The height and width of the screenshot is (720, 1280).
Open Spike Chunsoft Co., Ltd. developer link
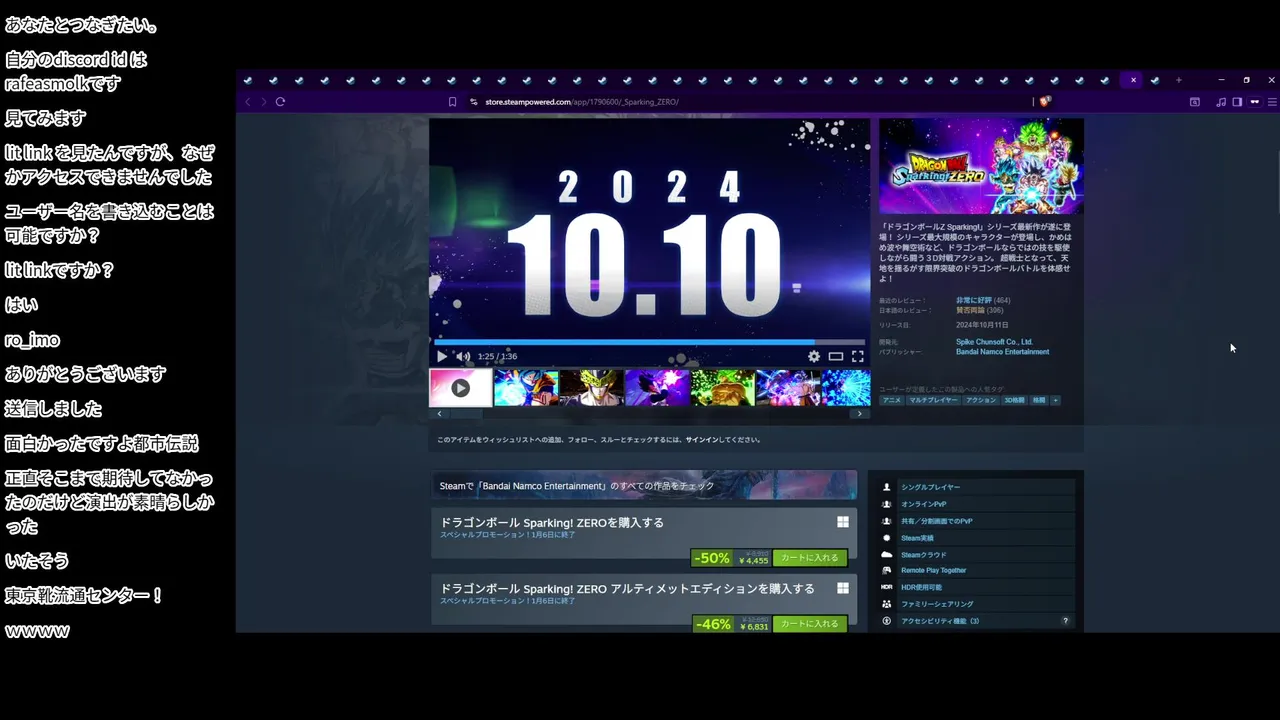point(994,342)
